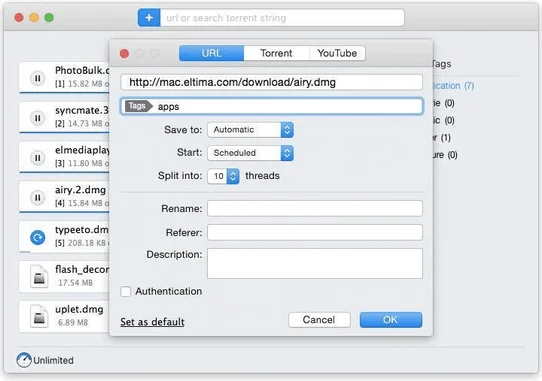Switch to the YouTube tab
Screen dimensions: 542x381
coord(337,53)
